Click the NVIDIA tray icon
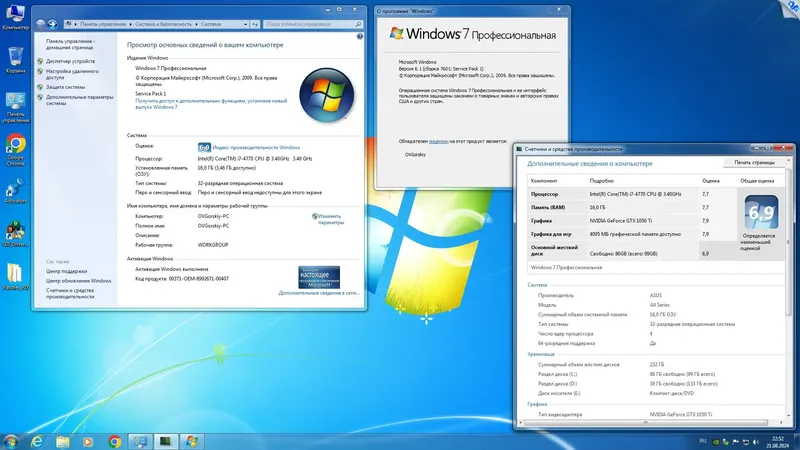Screen dimensions: 800x450 point(715,442)
